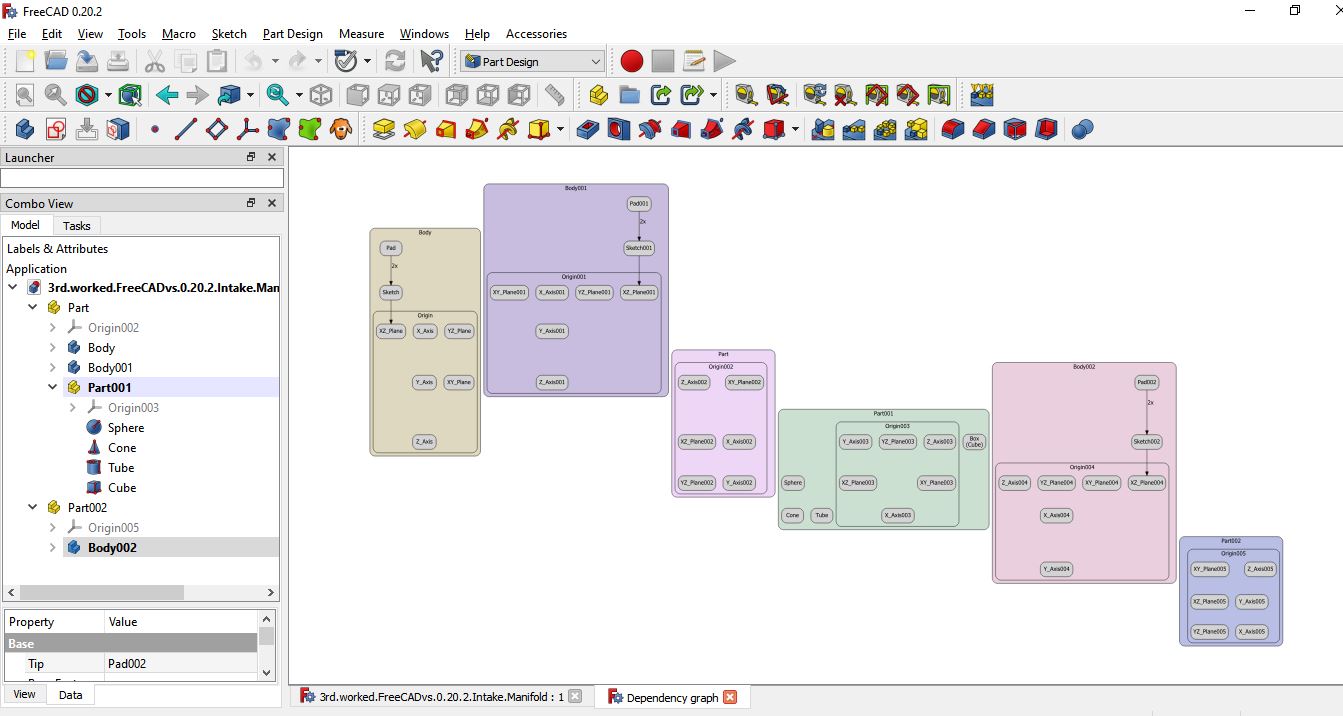Click the horizontal scrollbar below the model tree
Image resolution: width=1343 pixels, height=716 pixels.
click(100, 592)
